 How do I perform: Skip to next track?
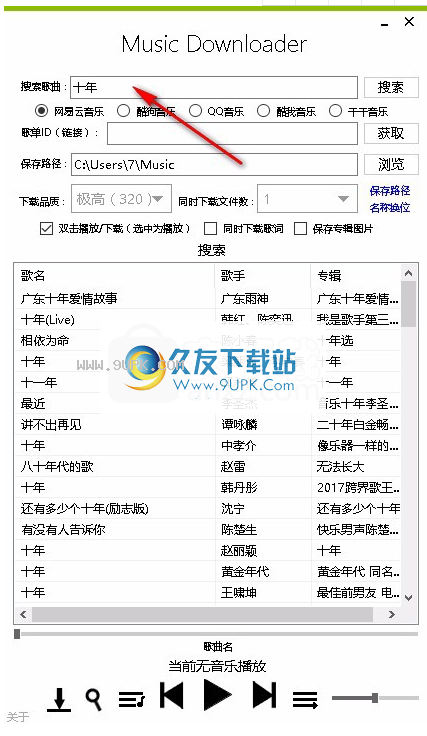click(x=264, y=695)
